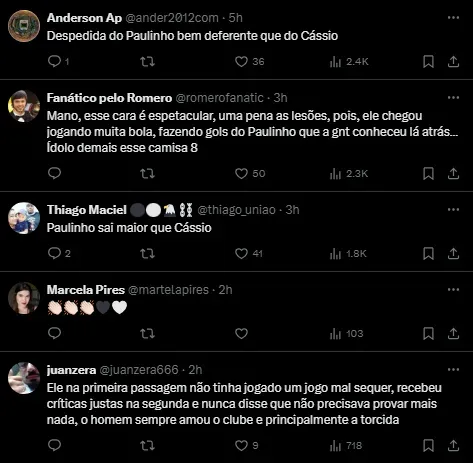Retweet Fanático pelo Romero's post
473x463 pixels.
click(147, 174)
